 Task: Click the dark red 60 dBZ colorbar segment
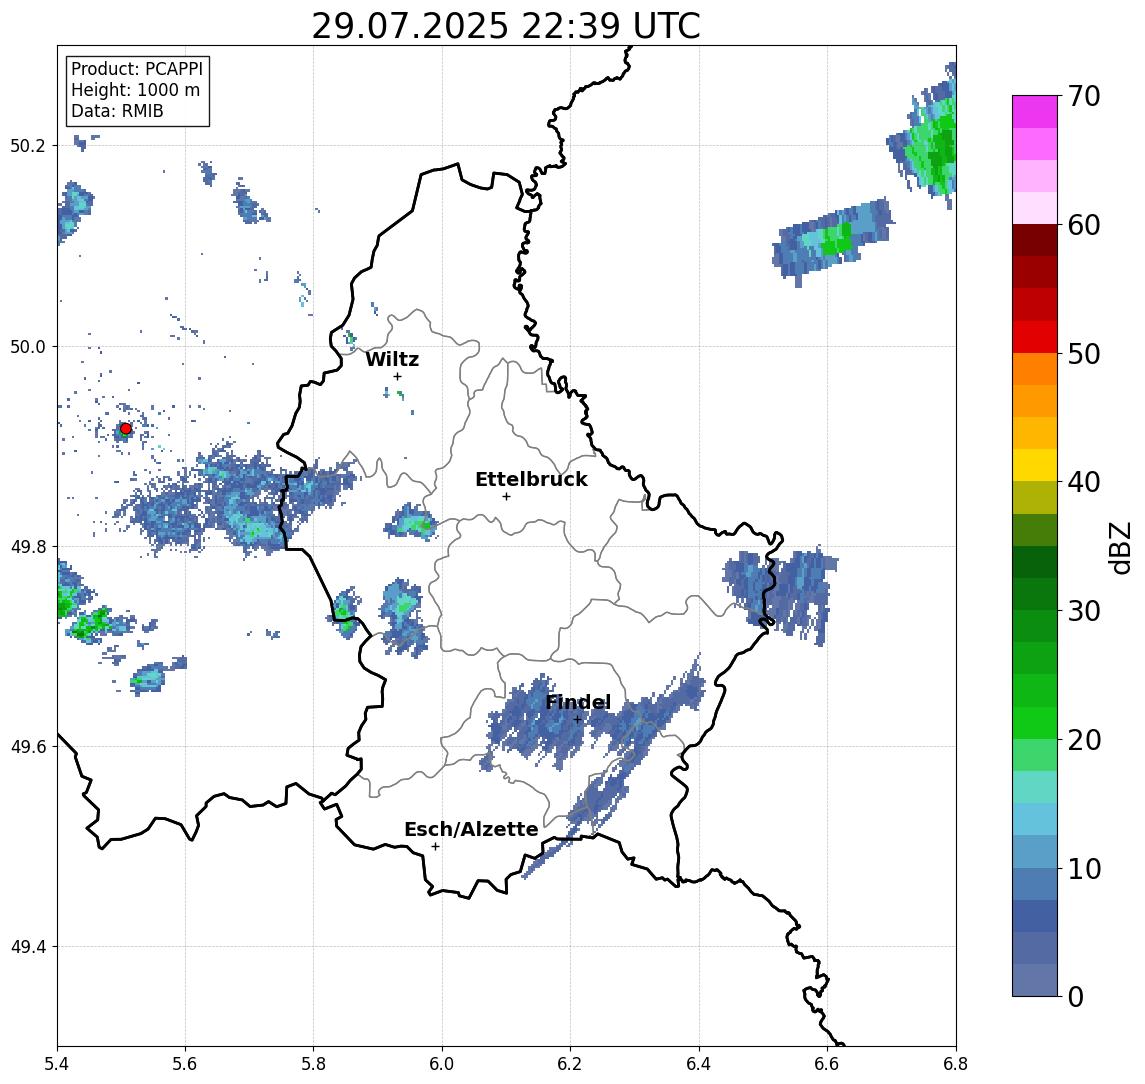pos(1035,240)
